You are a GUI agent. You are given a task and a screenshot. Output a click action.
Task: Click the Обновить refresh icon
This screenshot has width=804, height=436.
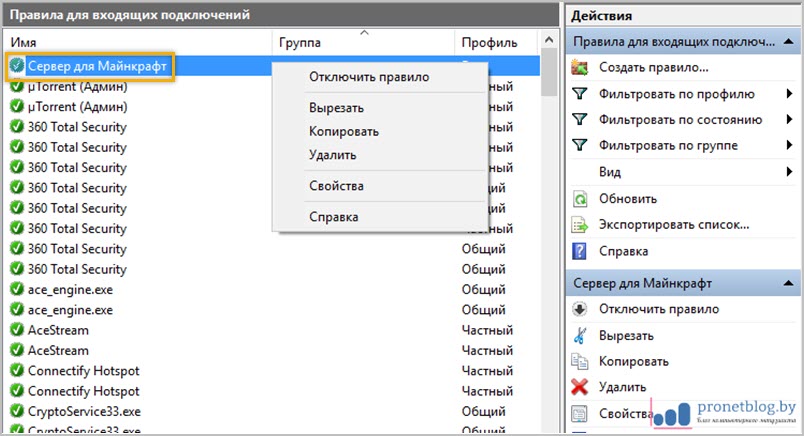pos(580,199)
